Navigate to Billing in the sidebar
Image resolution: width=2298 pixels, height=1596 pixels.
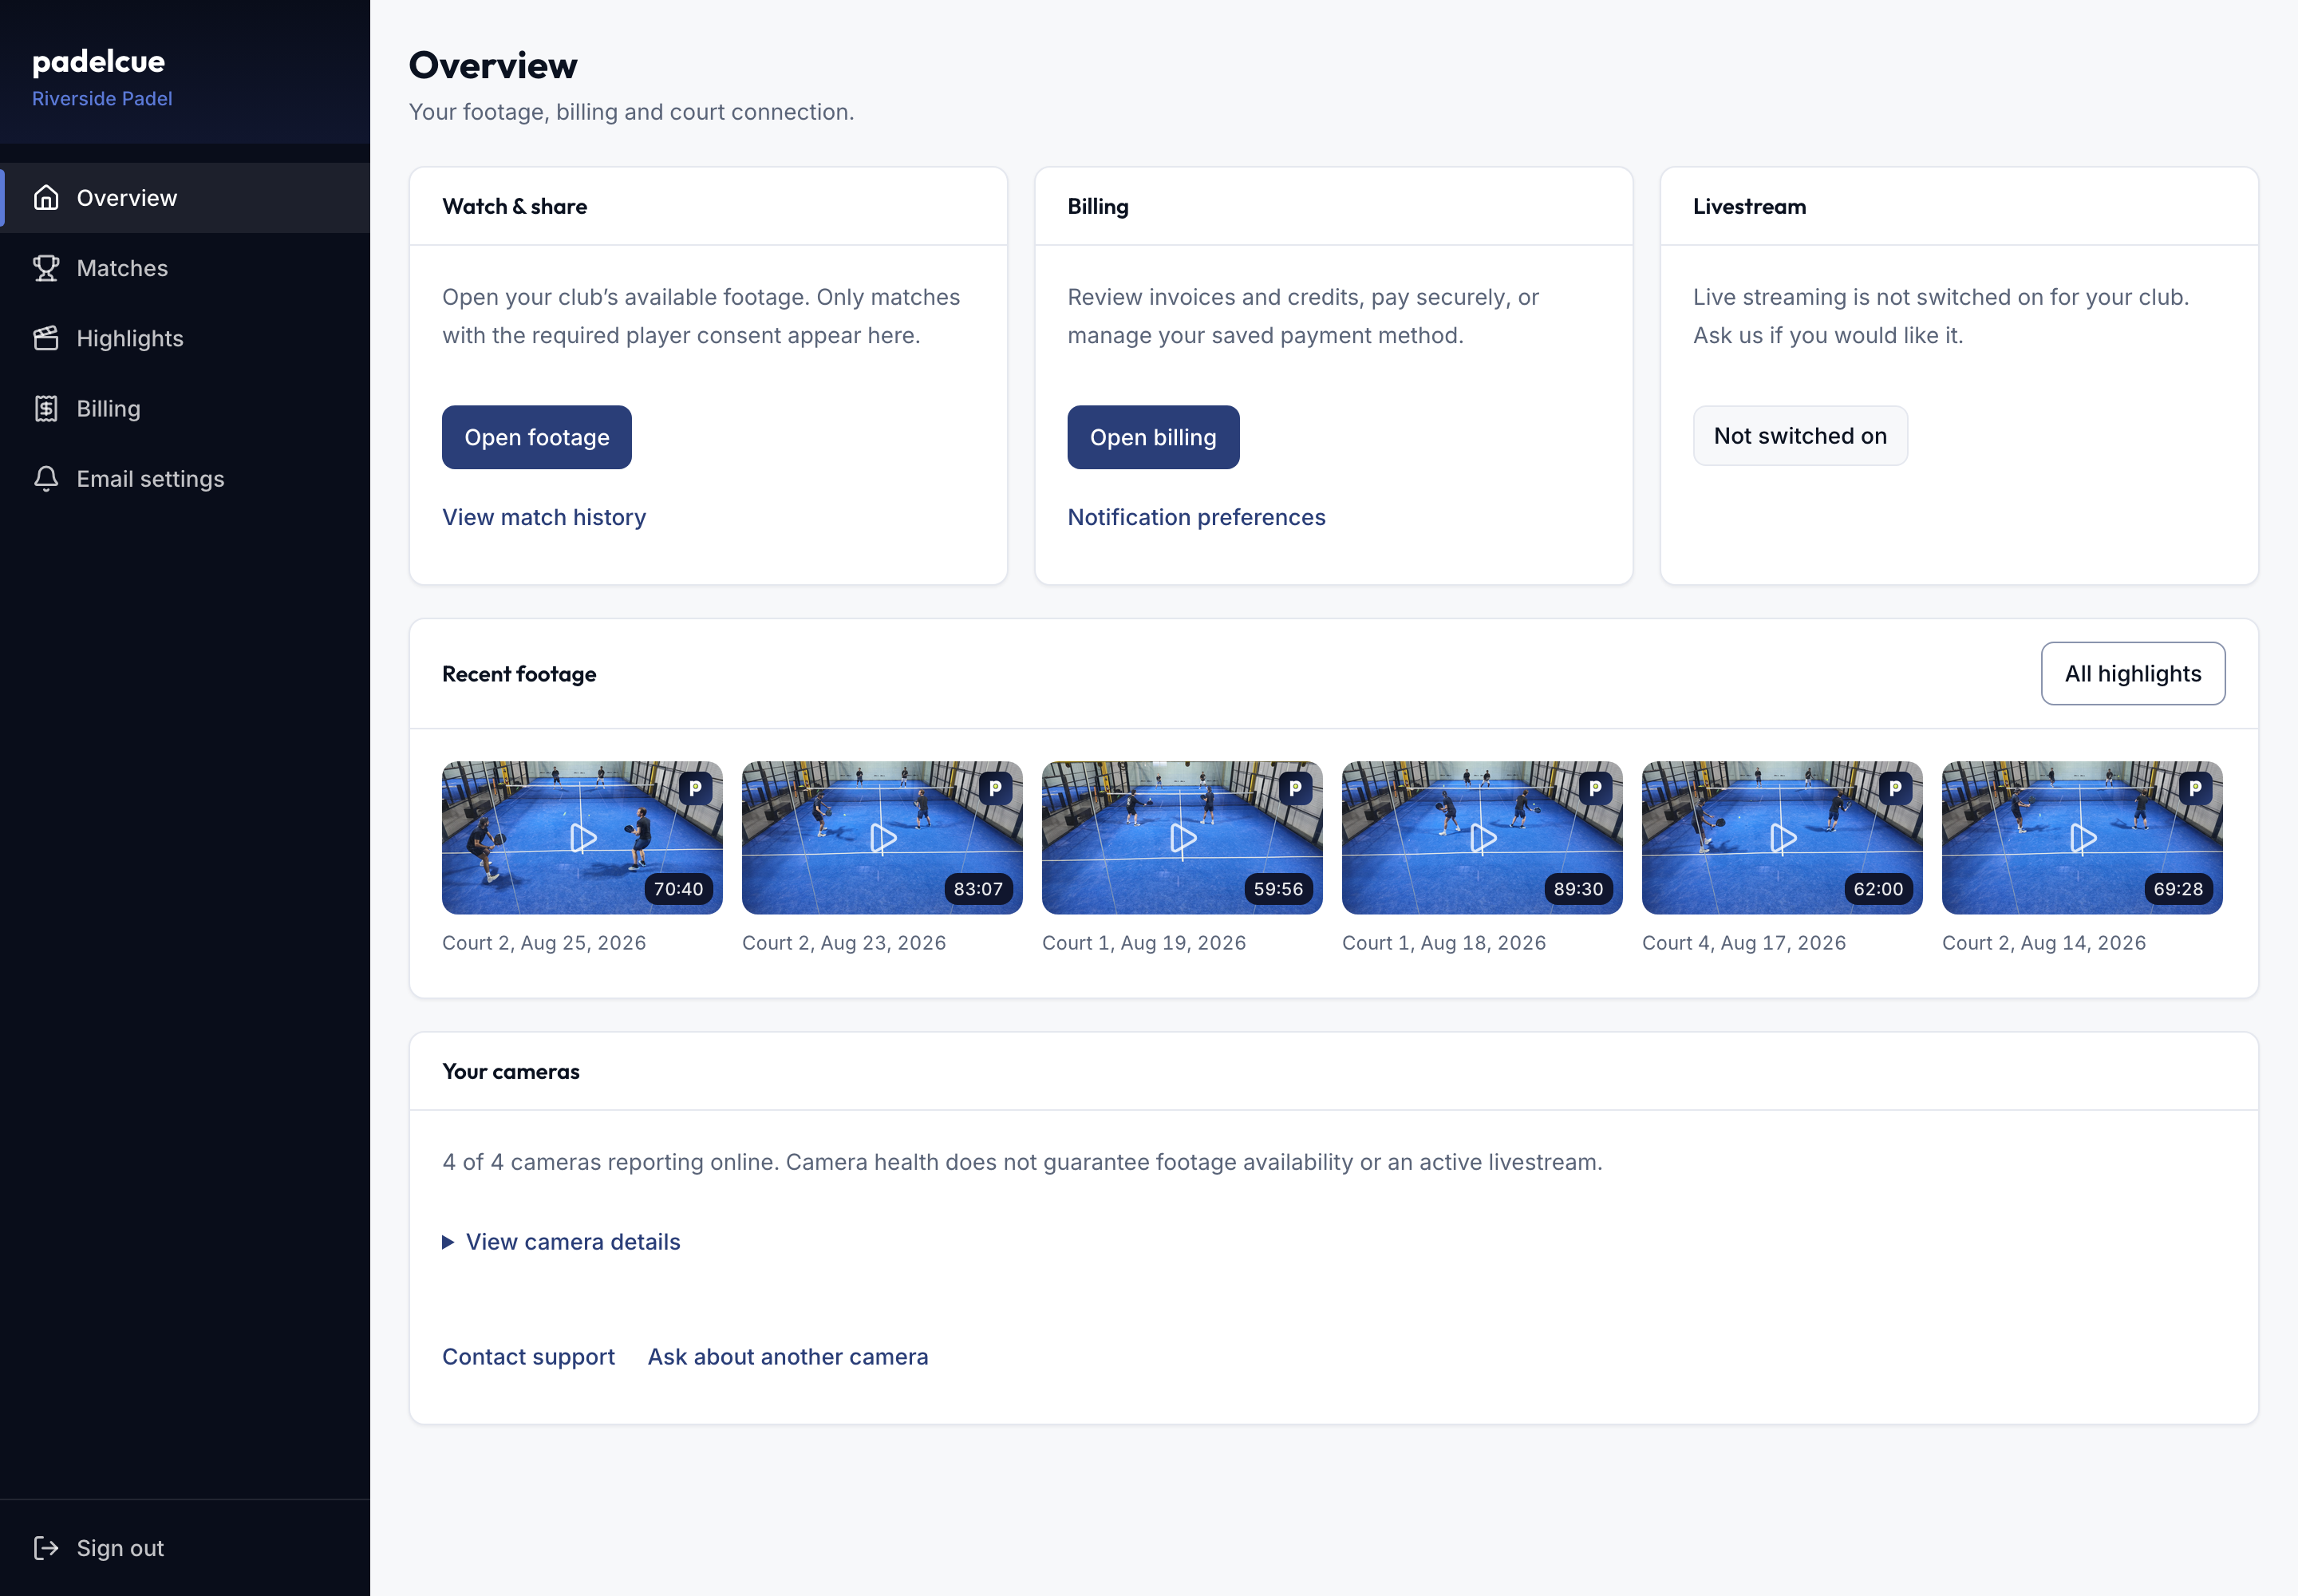click(x=185, y=408)
